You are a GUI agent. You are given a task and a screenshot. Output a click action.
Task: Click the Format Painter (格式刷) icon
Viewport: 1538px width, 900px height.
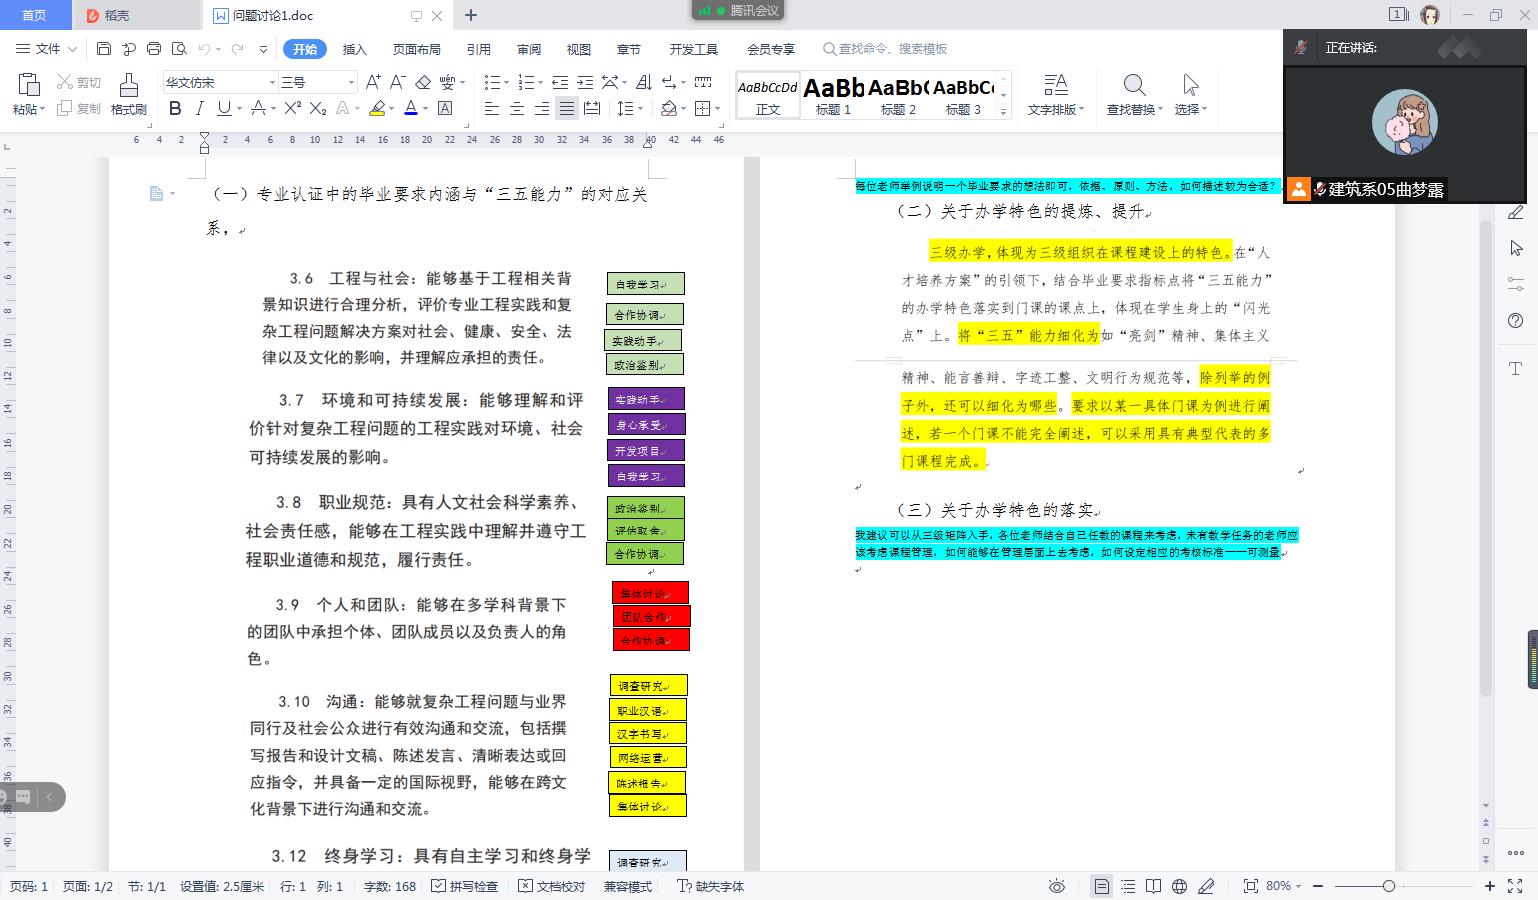click(x=128, y=93)
